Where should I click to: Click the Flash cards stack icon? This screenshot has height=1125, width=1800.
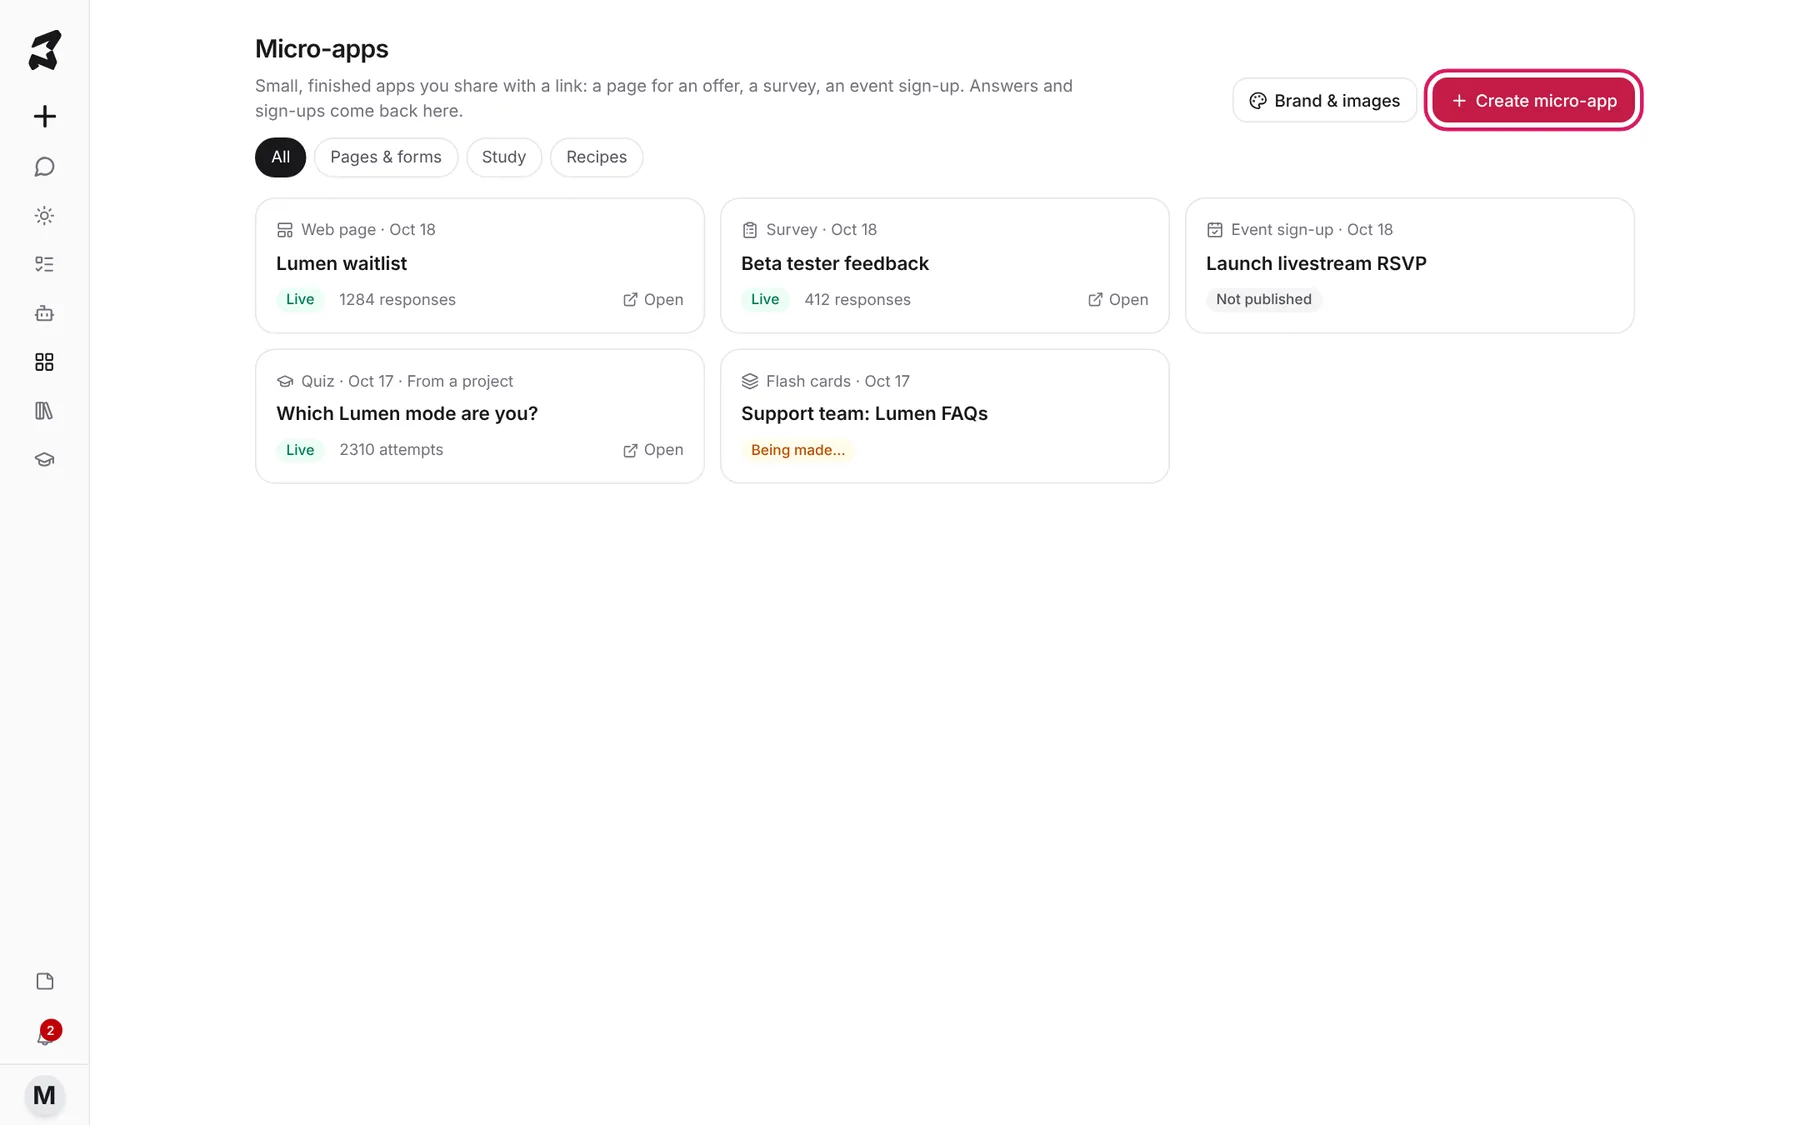coord(750,381)
